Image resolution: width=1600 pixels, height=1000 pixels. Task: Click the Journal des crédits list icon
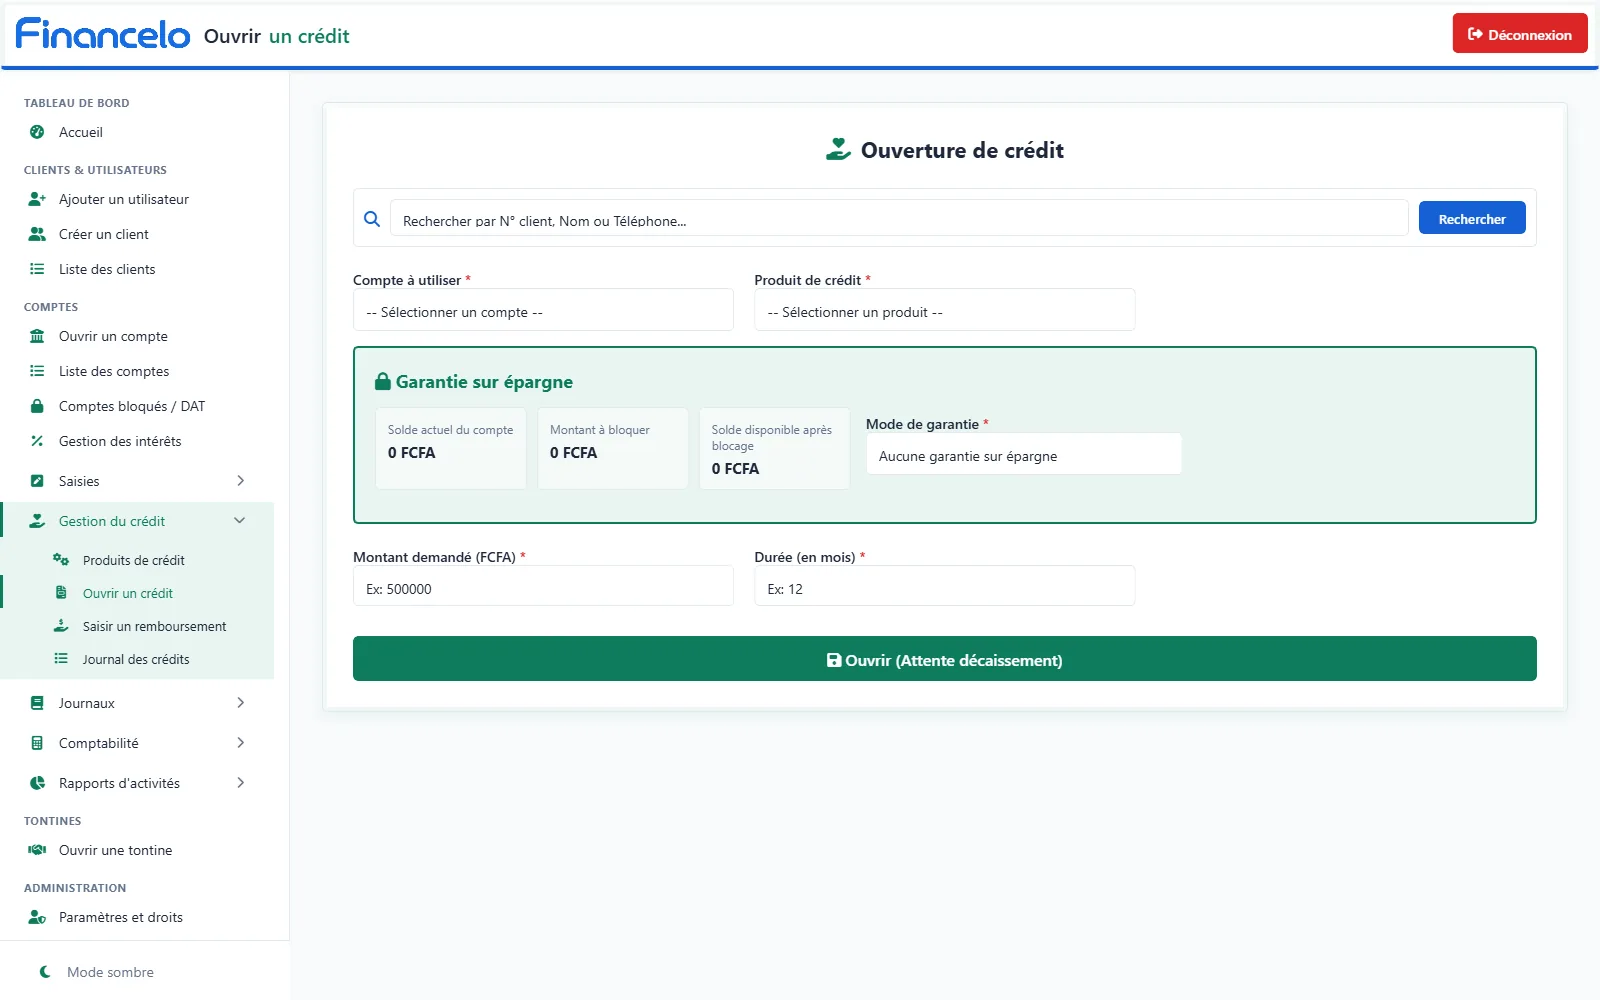[61, 659]
